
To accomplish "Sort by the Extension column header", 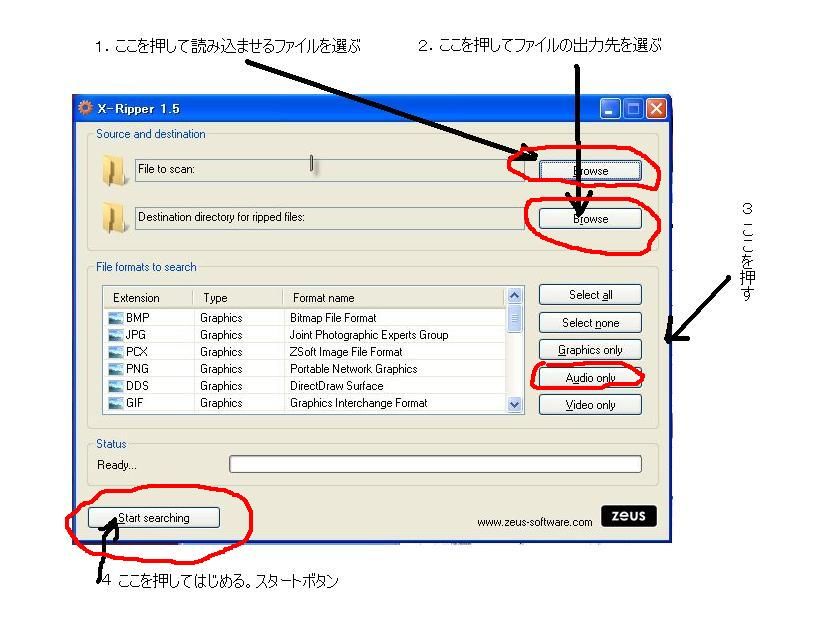I will coord(148,298).
